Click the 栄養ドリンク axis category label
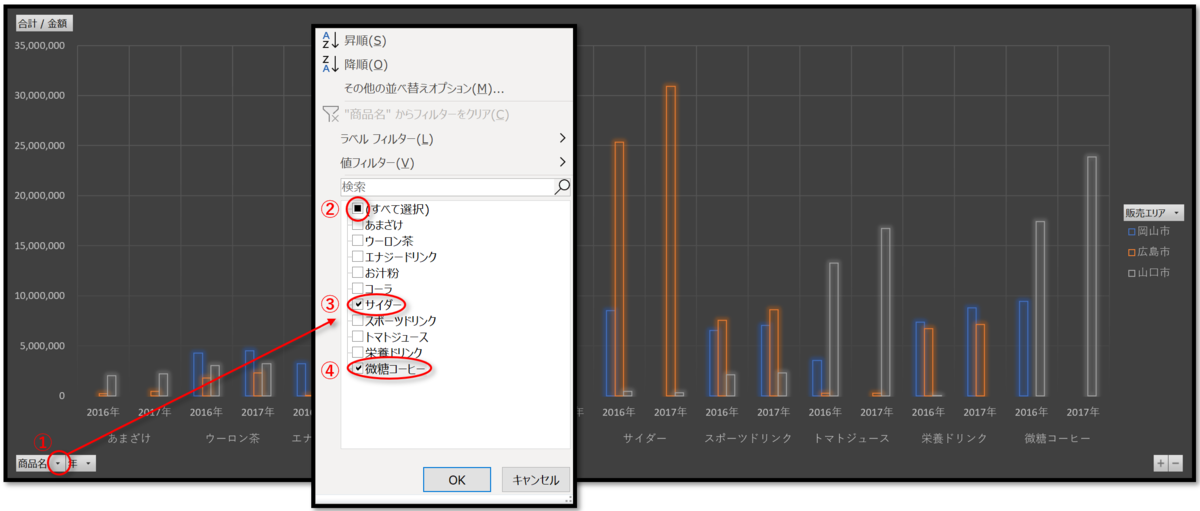 (954, 438)
